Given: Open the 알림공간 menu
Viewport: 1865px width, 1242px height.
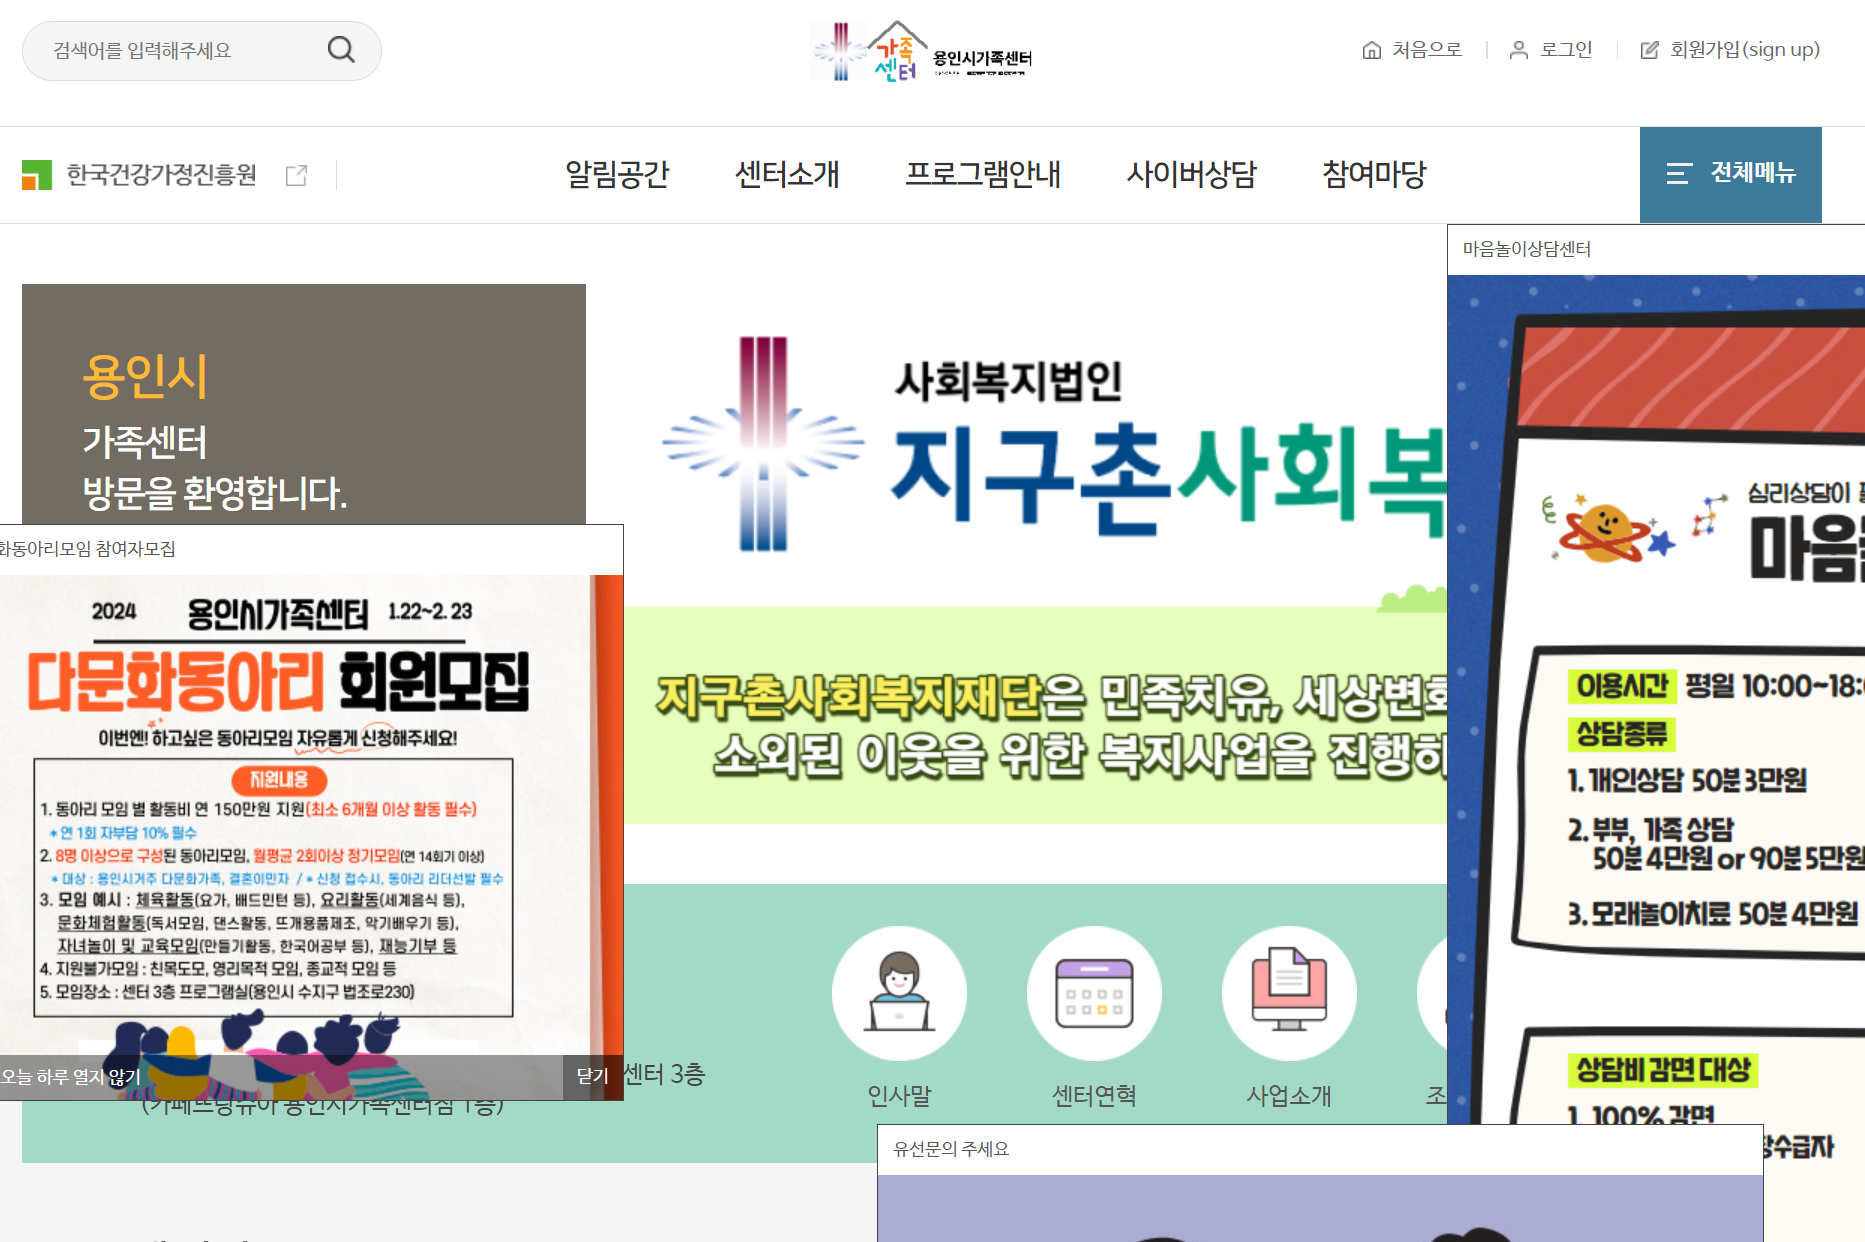Looking at the screenshot, I should click(617, 174).
